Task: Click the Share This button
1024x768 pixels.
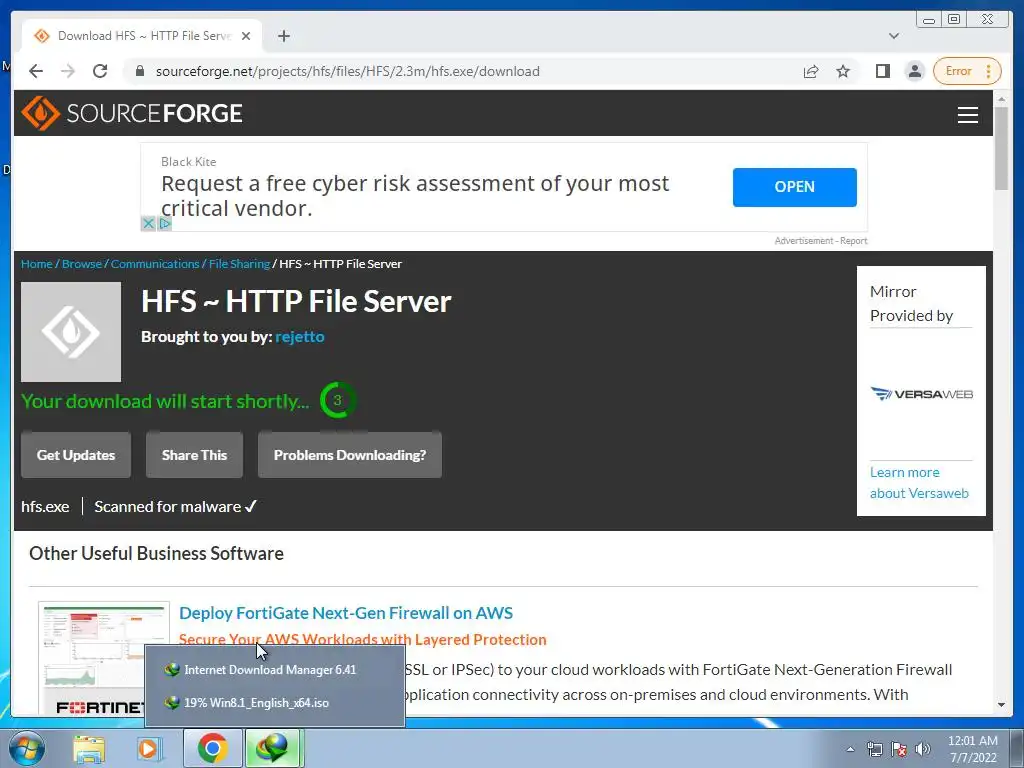Action: tap(194, 455)
